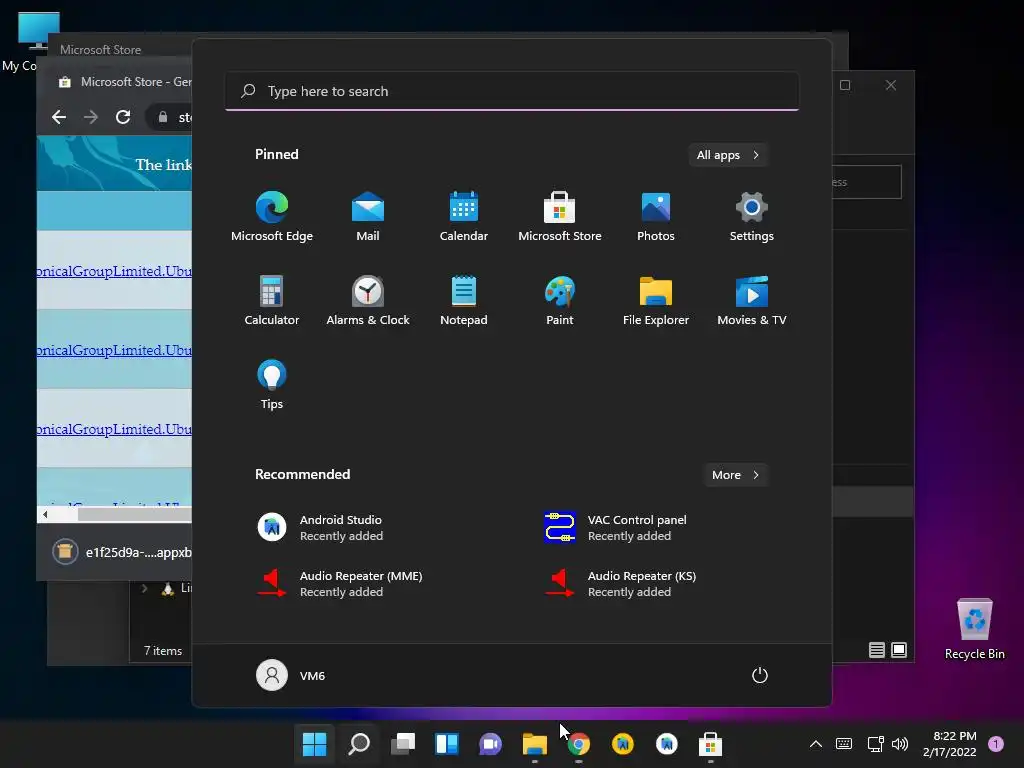The image size is (1024, 768).
Task: Click first CanonicalGroupLimited.Ubuntu link in Chrome
Action: click(114, 271)
